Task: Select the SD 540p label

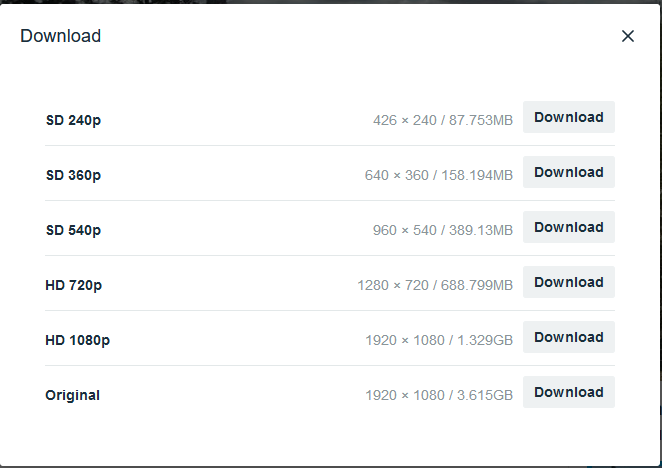Action: tap(73, 230)
